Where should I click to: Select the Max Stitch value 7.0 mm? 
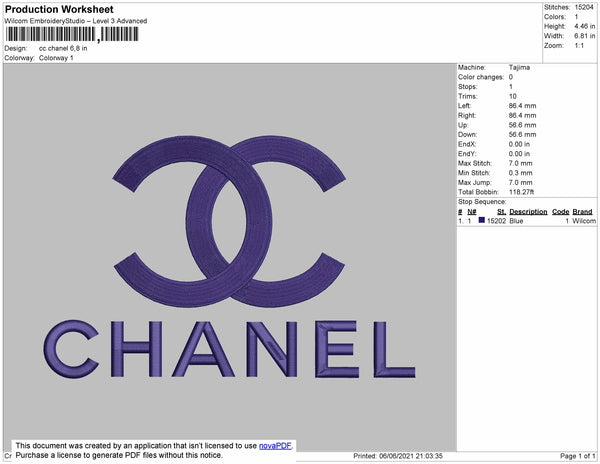click(x=520, y=163)
